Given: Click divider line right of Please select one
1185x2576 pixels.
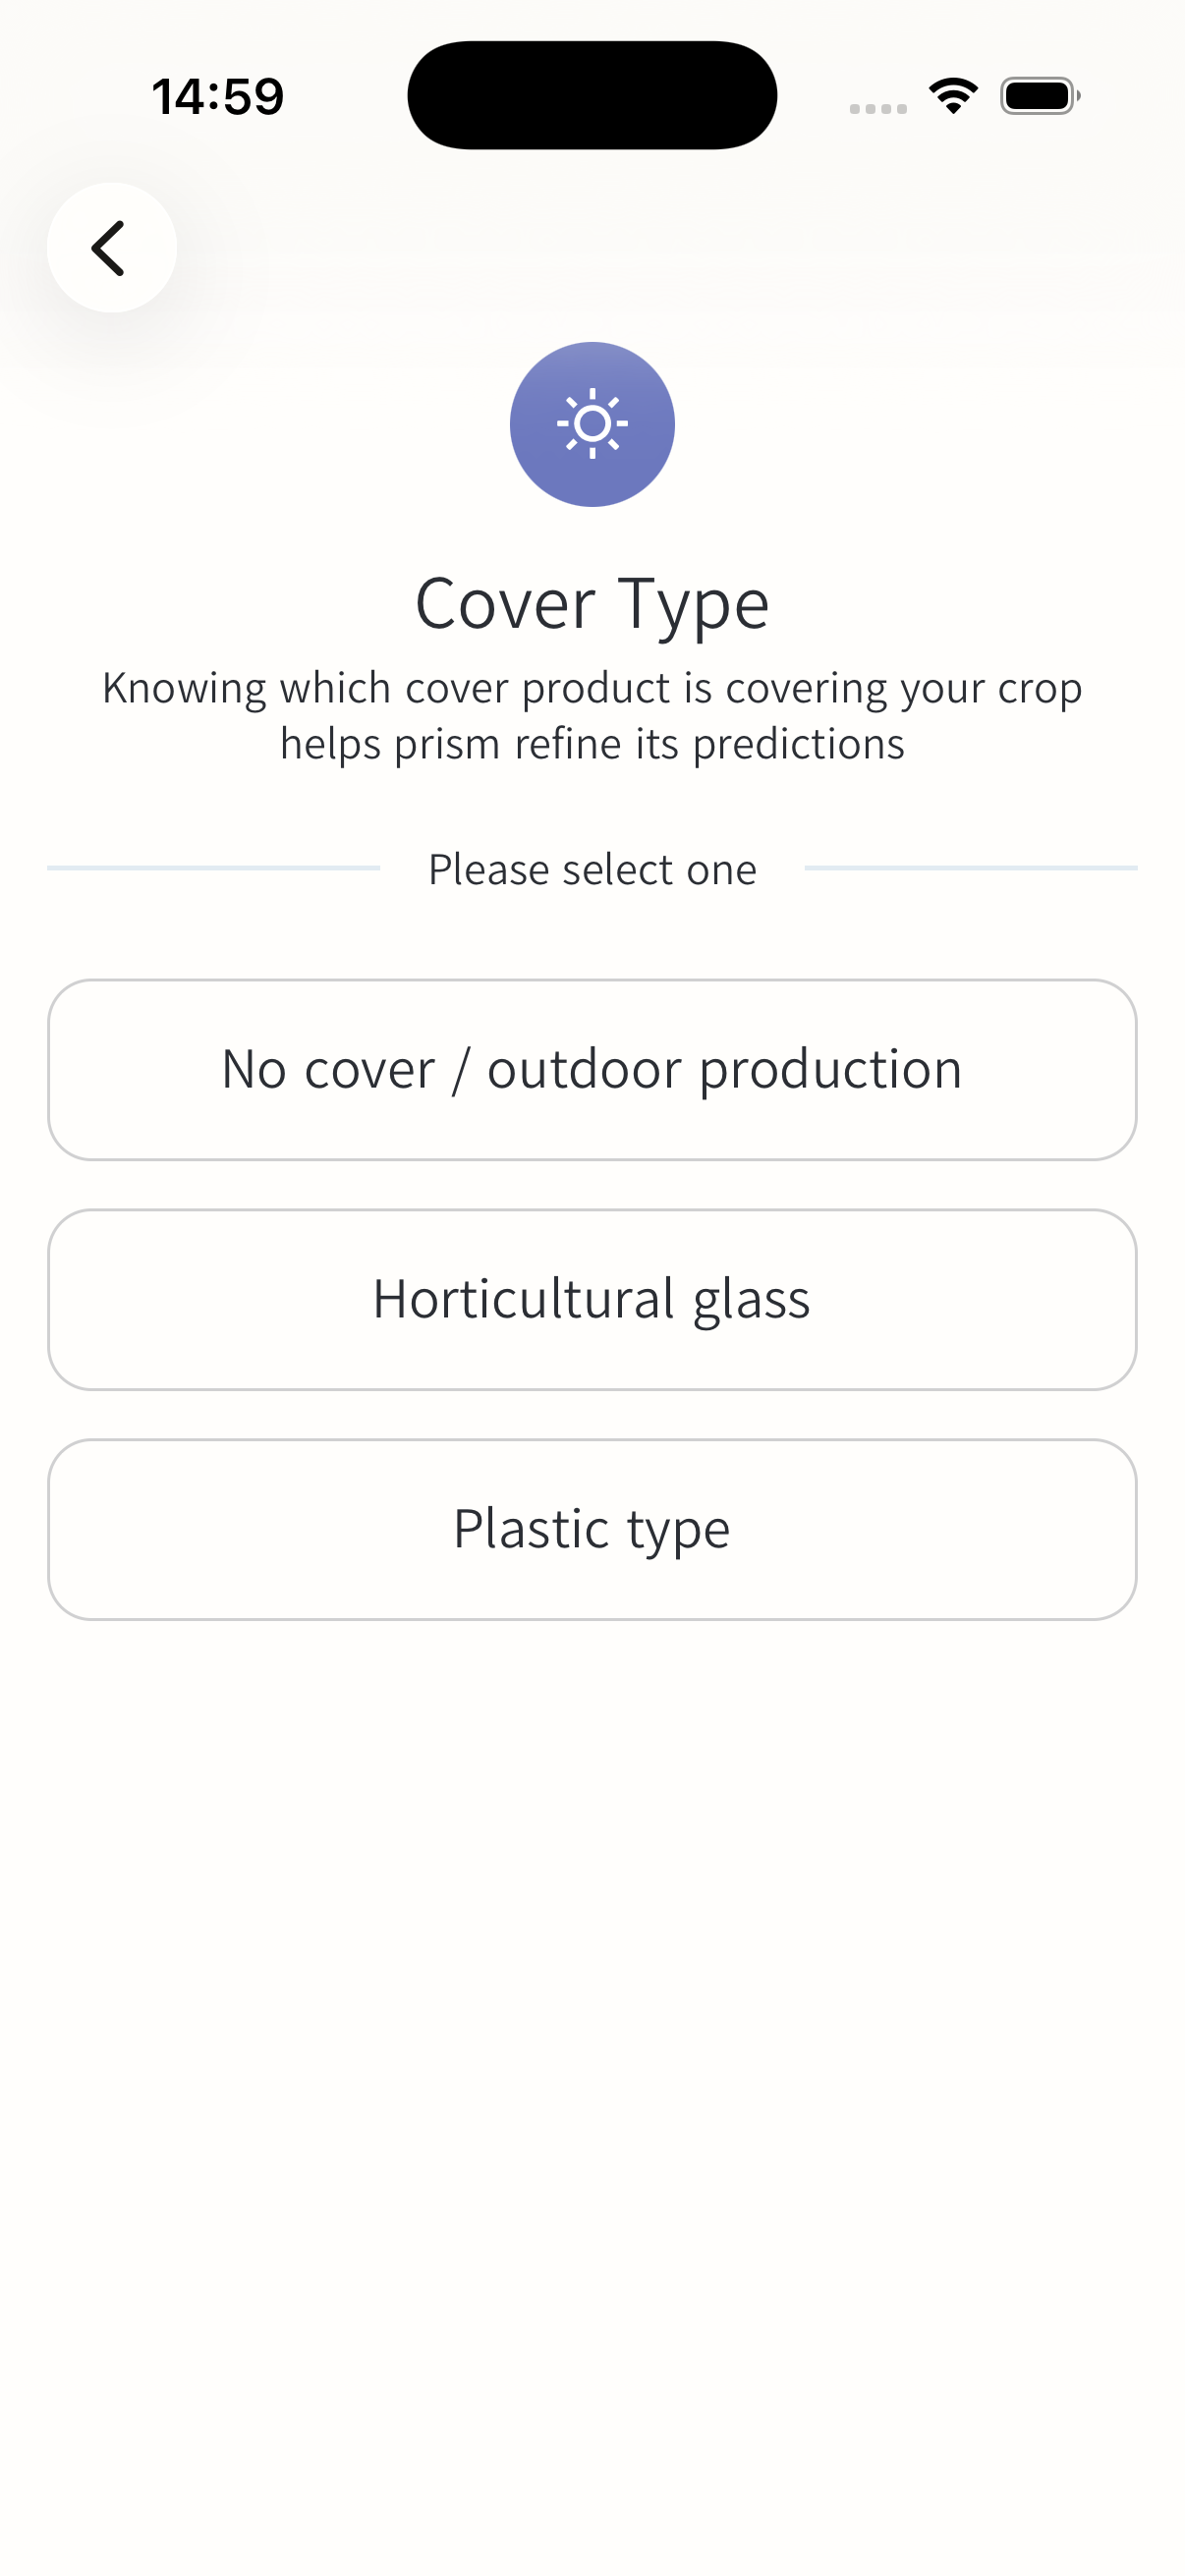Looking at the screenshot, I should coord(970,868).
